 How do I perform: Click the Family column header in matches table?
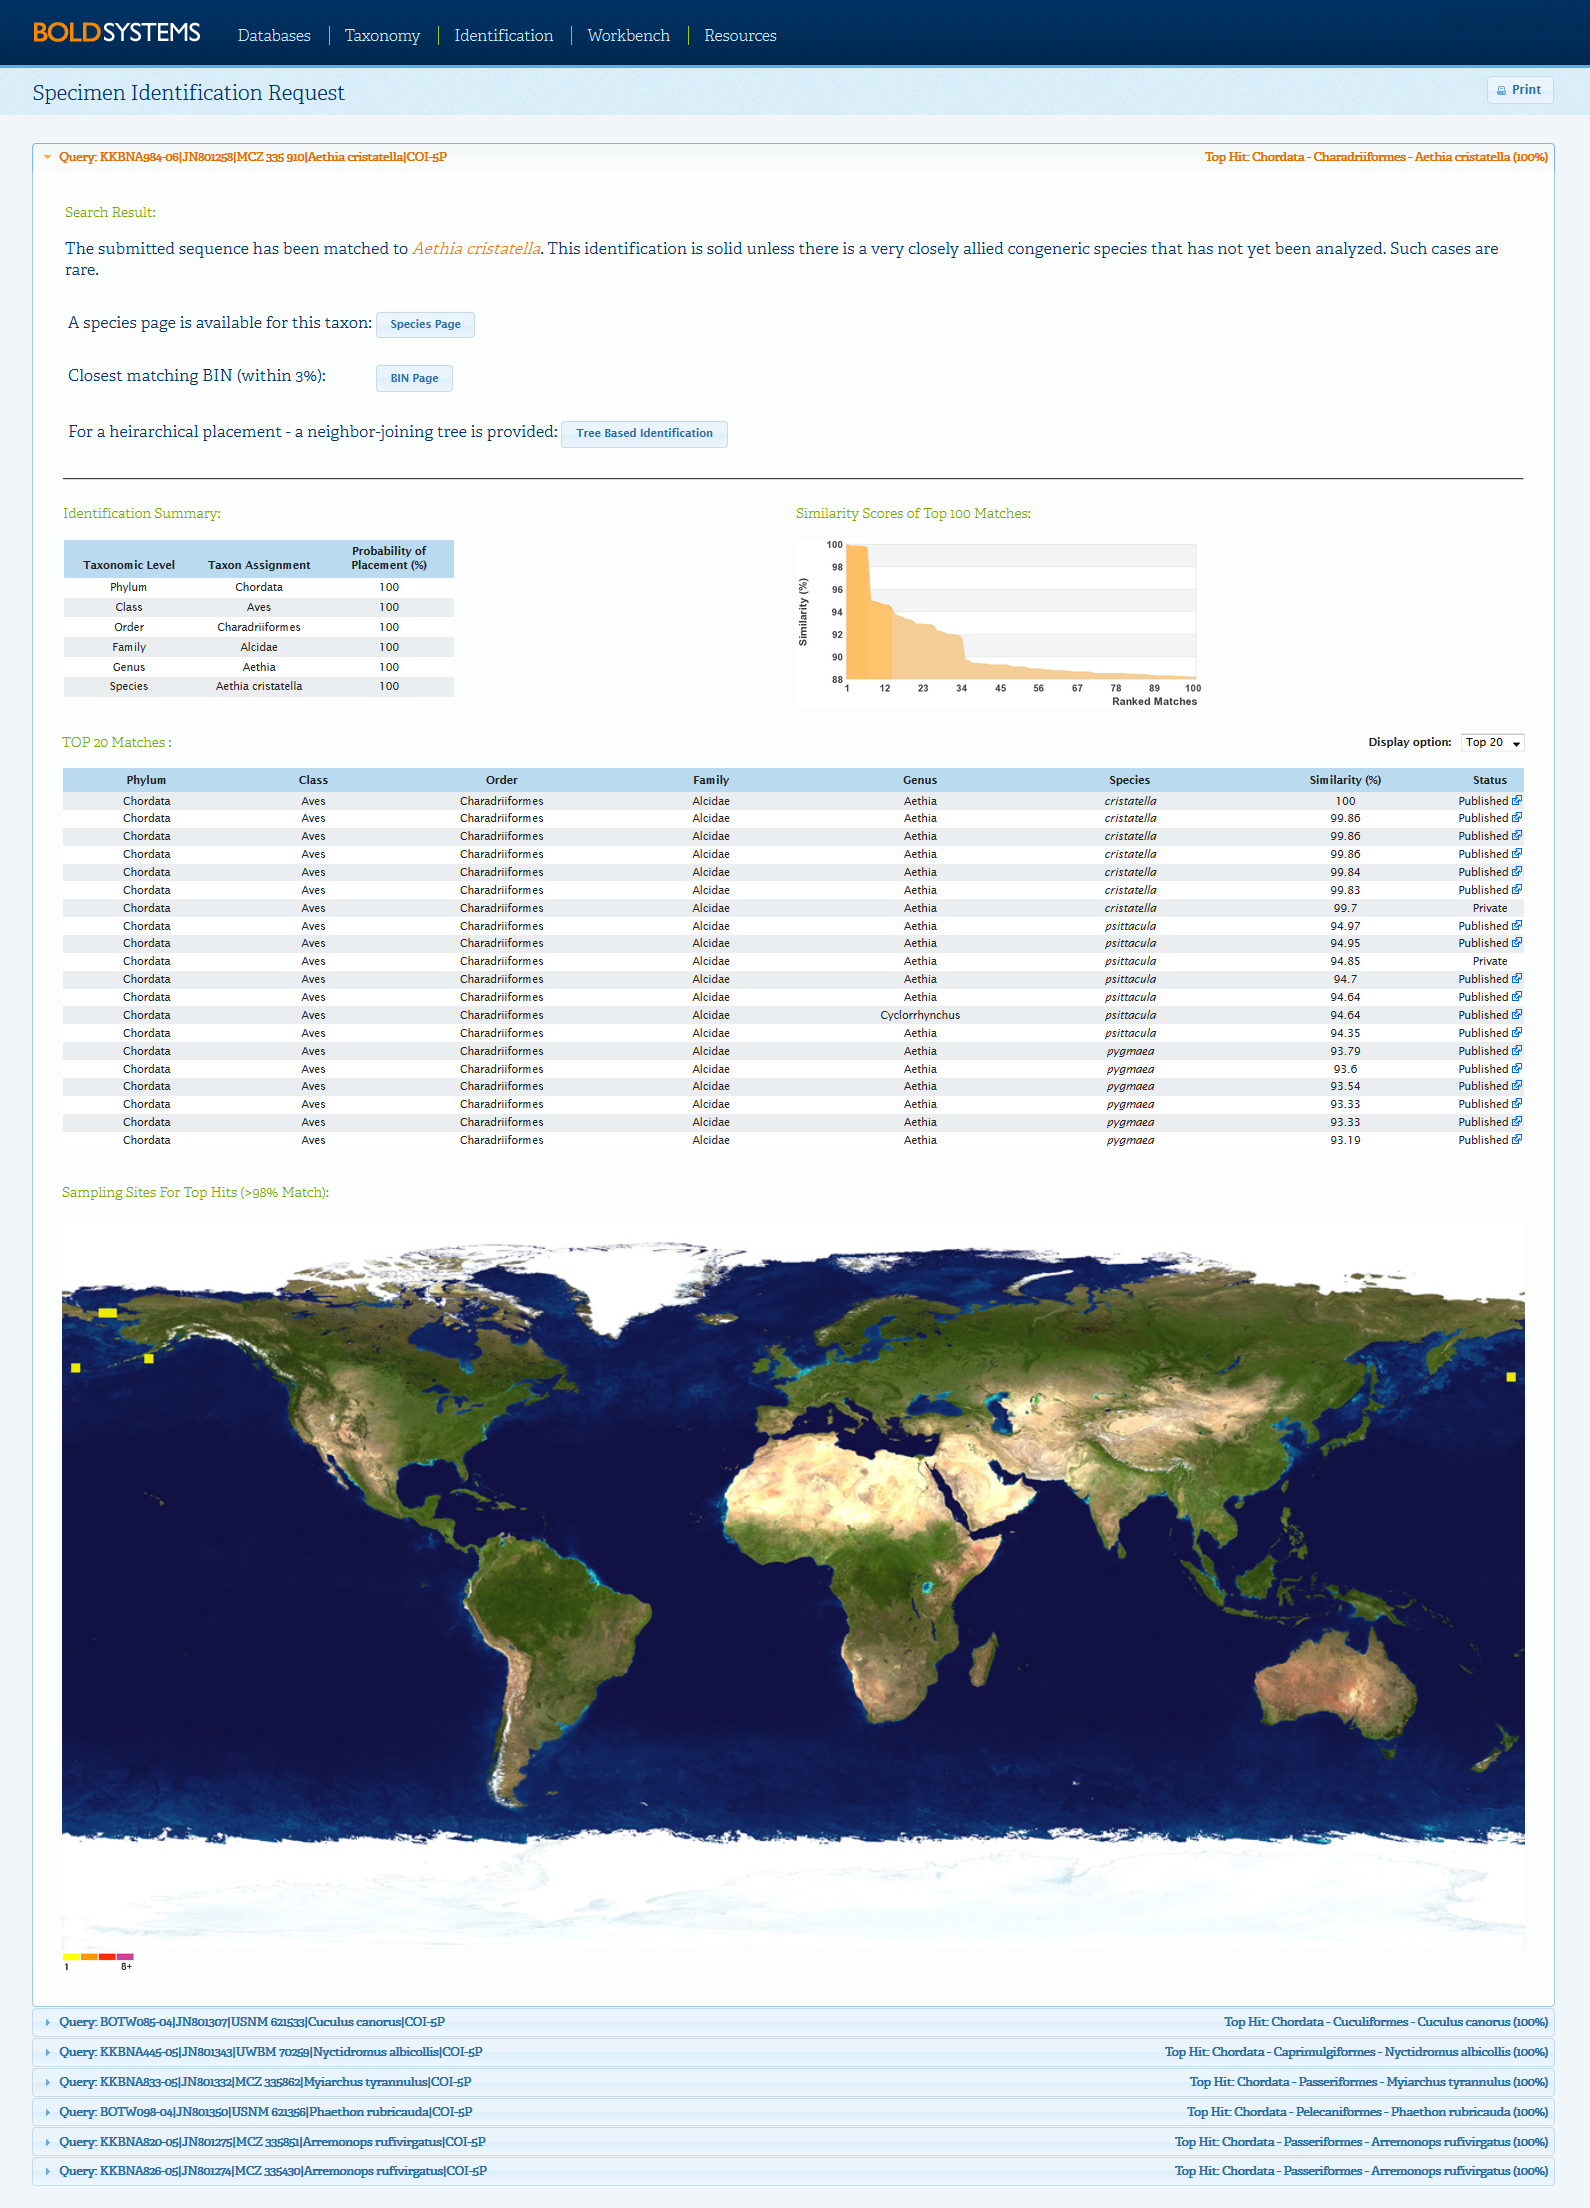711,780
